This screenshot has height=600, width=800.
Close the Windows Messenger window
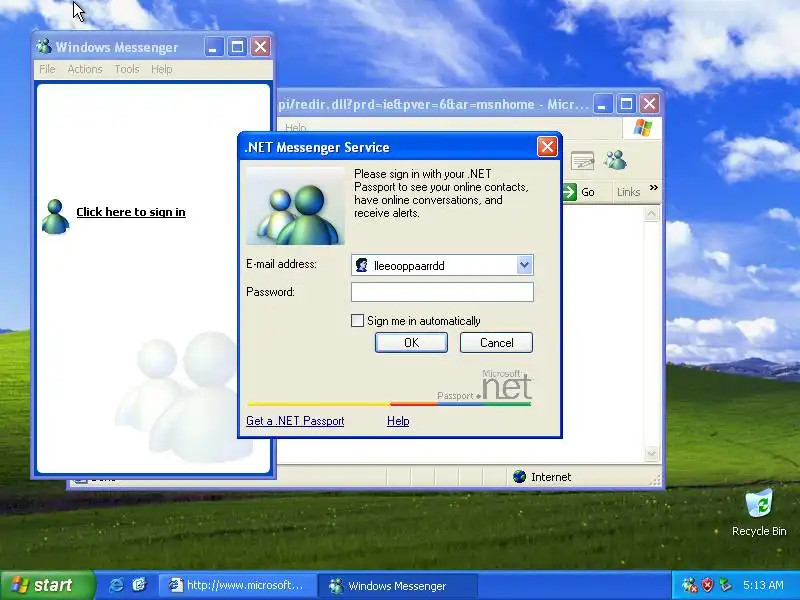point(261,47)
